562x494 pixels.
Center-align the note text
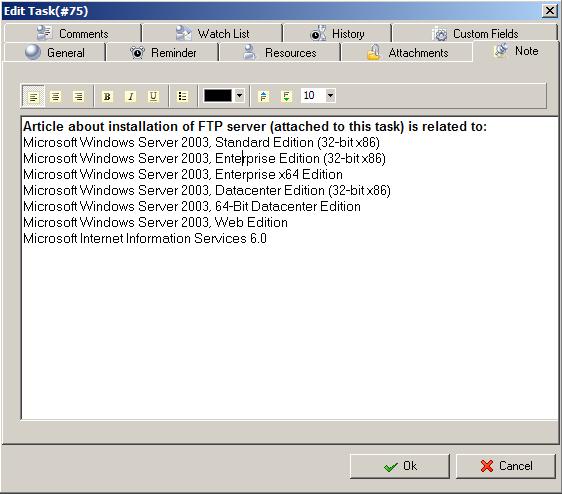pyautogui.click(x=56, y=96)
